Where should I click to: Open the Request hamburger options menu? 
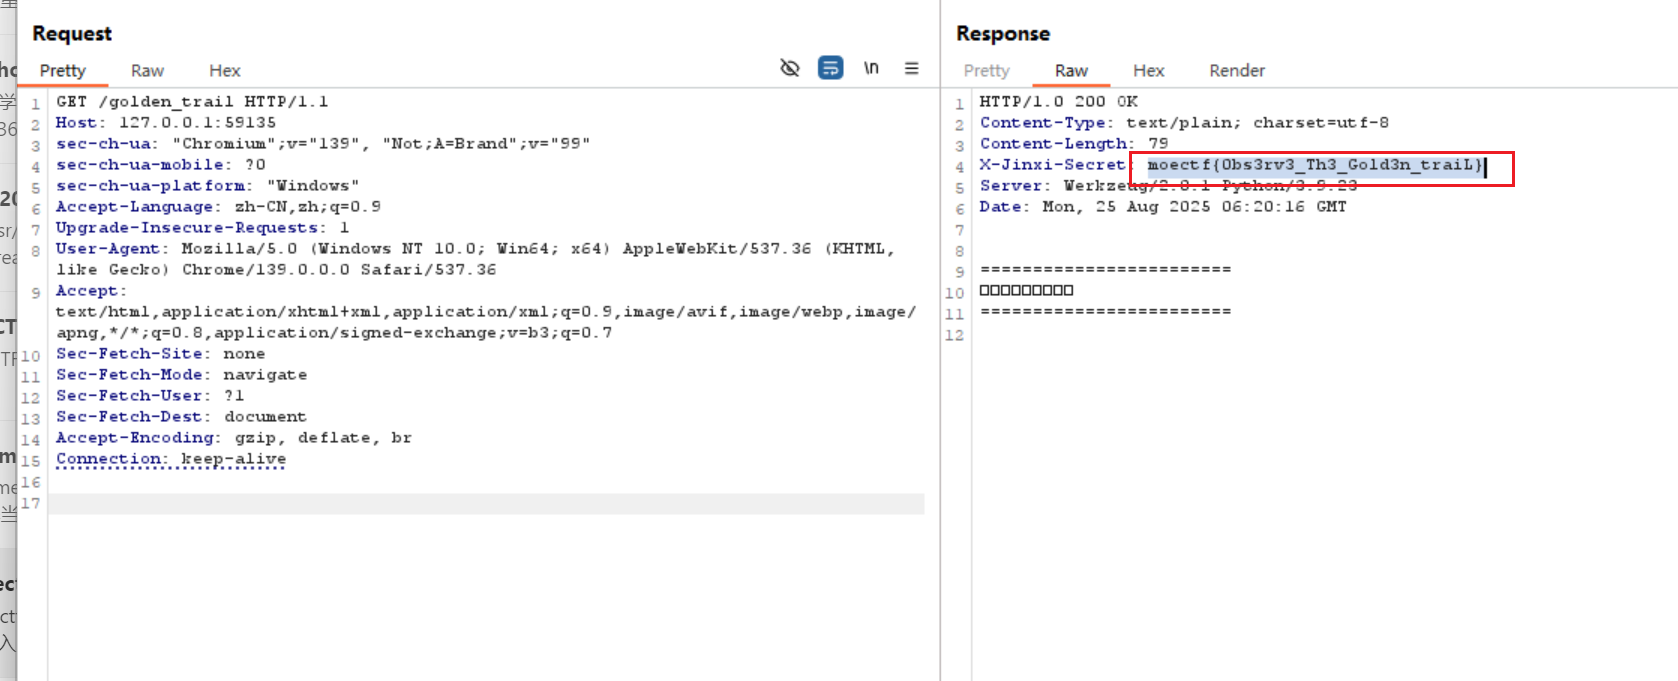coord(911,68)
